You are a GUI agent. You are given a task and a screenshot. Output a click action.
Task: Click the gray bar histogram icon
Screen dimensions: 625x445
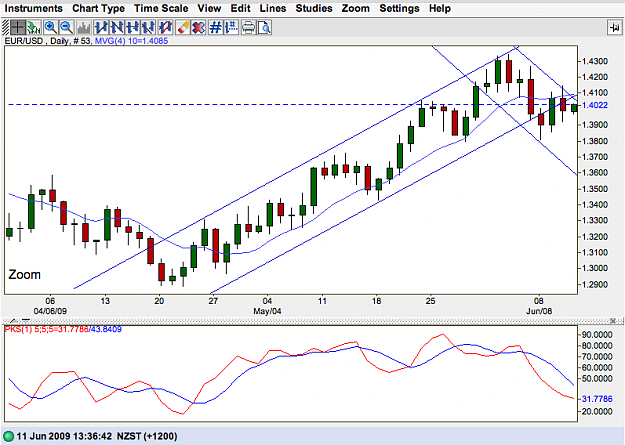84,28
